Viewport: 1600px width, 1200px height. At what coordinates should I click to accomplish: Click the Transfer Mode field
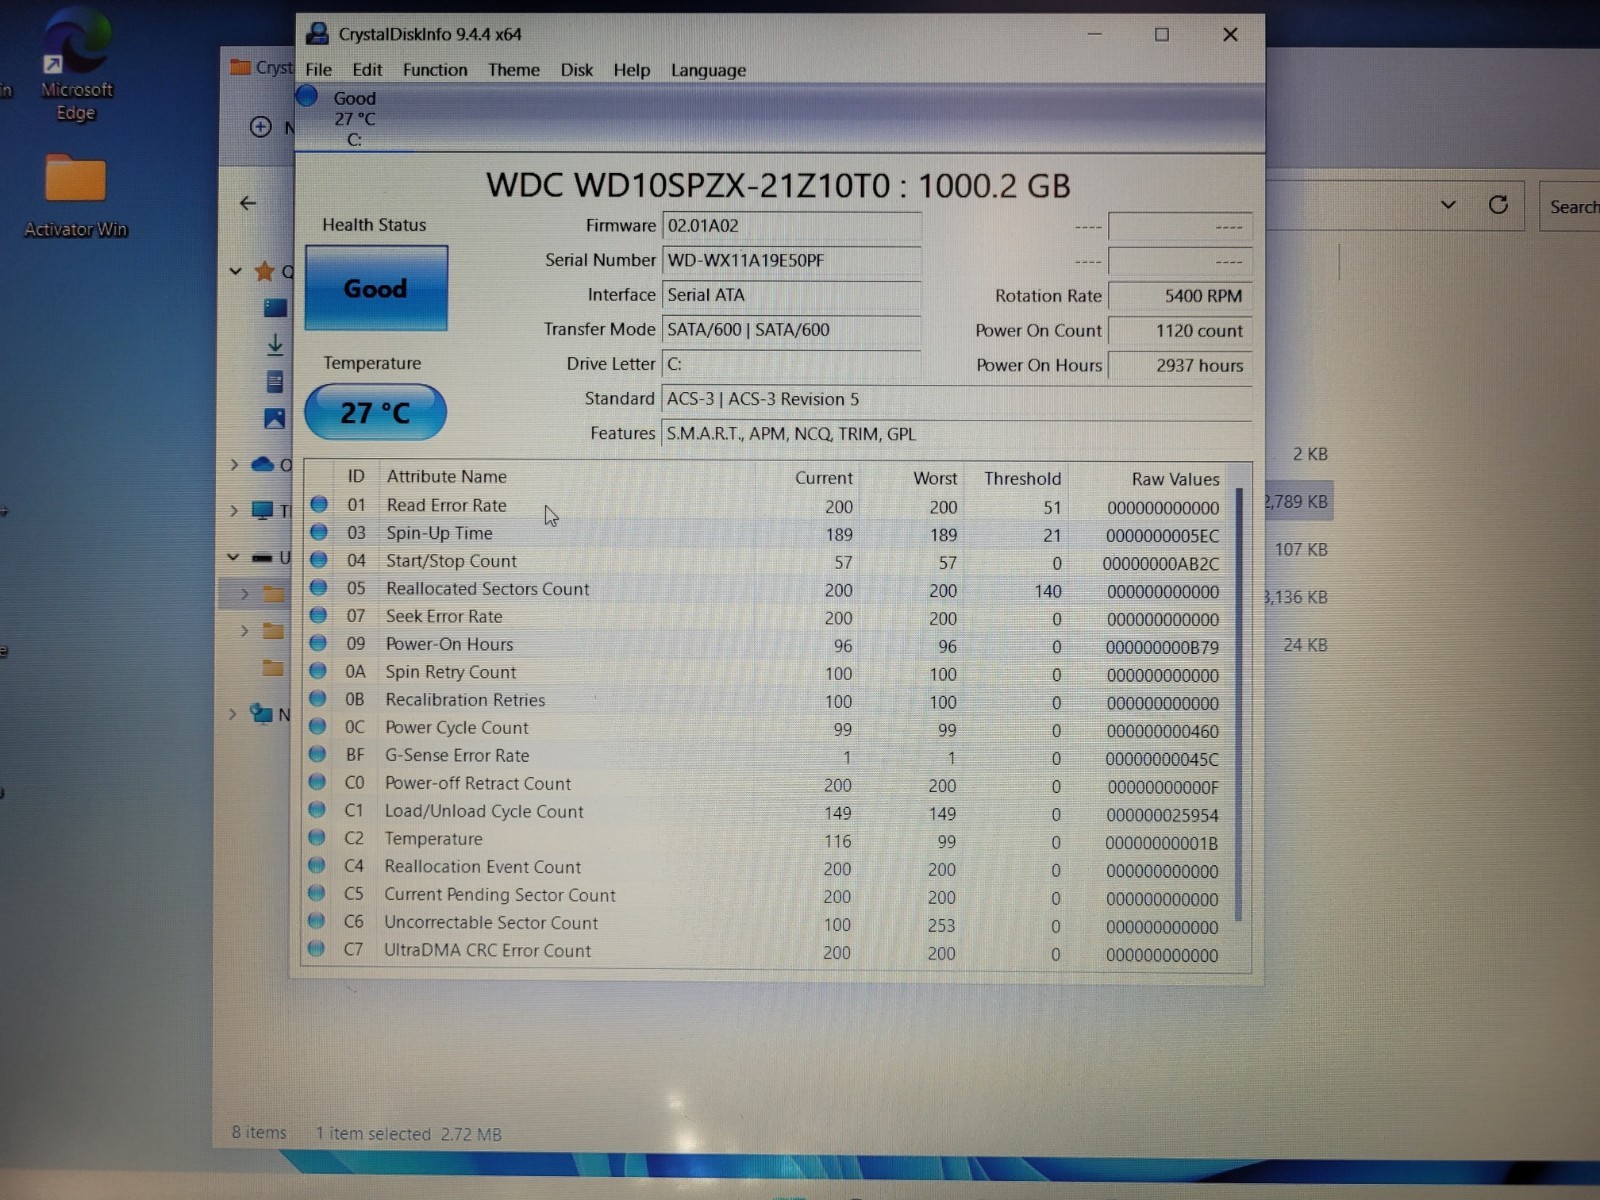point(791,330)
